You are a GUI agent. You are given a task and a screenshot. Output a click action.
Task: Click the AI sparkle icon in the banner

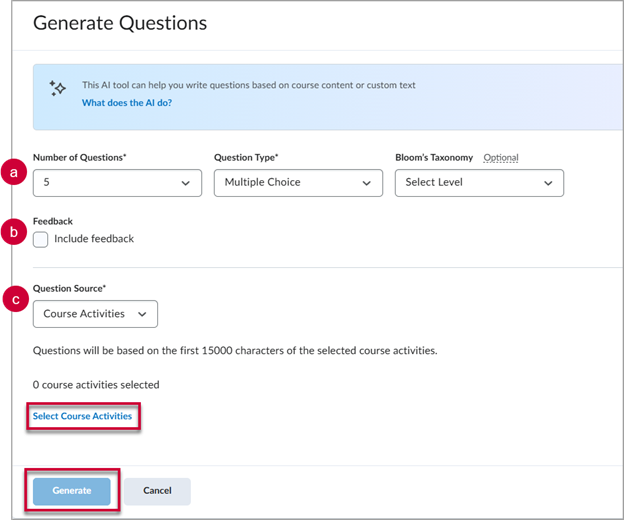click(58, 88)
